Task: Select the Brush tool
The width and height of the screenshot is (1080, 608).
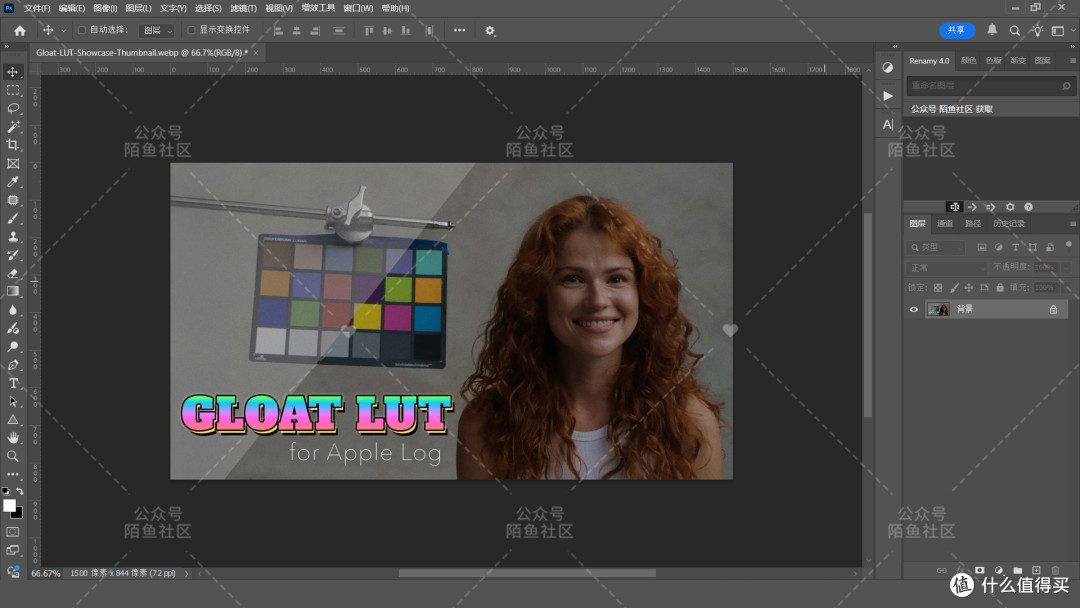Action: [13, 218]
